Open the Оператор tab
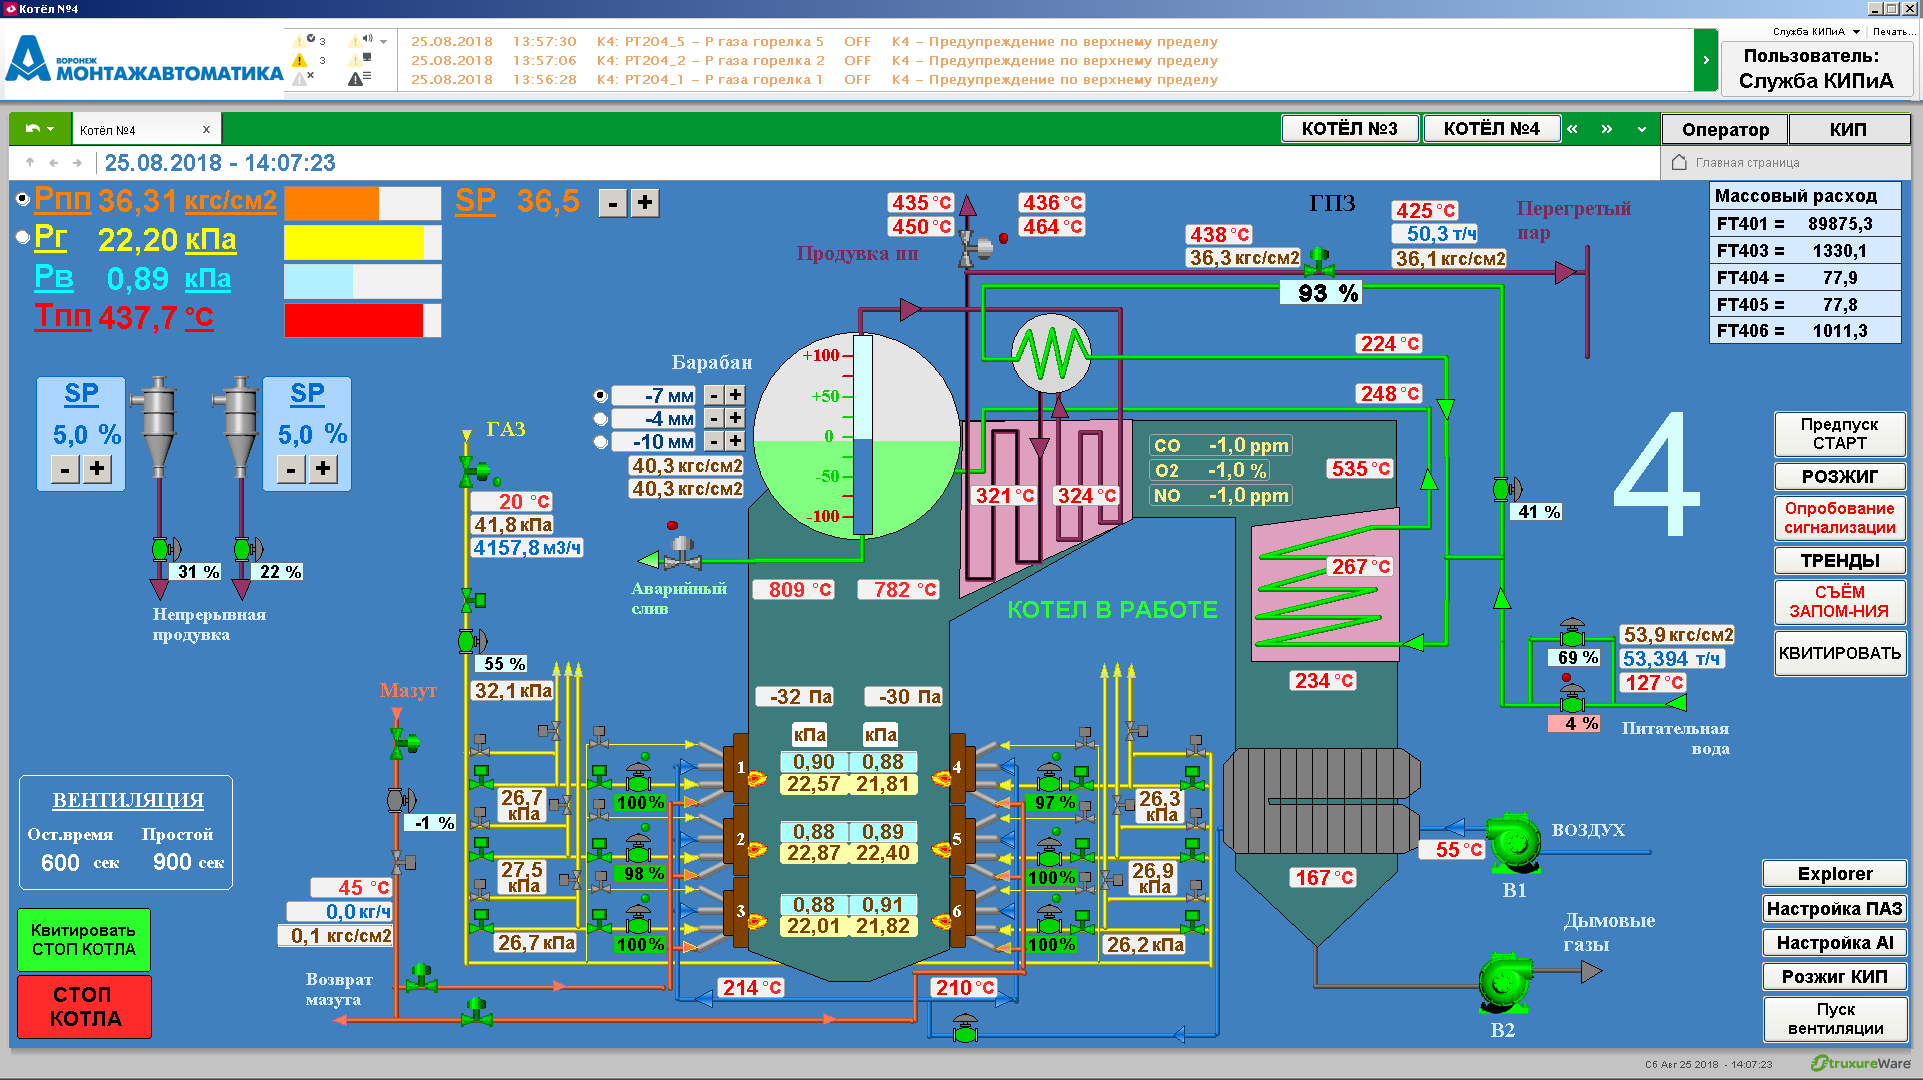 [x=1724, y=129]
